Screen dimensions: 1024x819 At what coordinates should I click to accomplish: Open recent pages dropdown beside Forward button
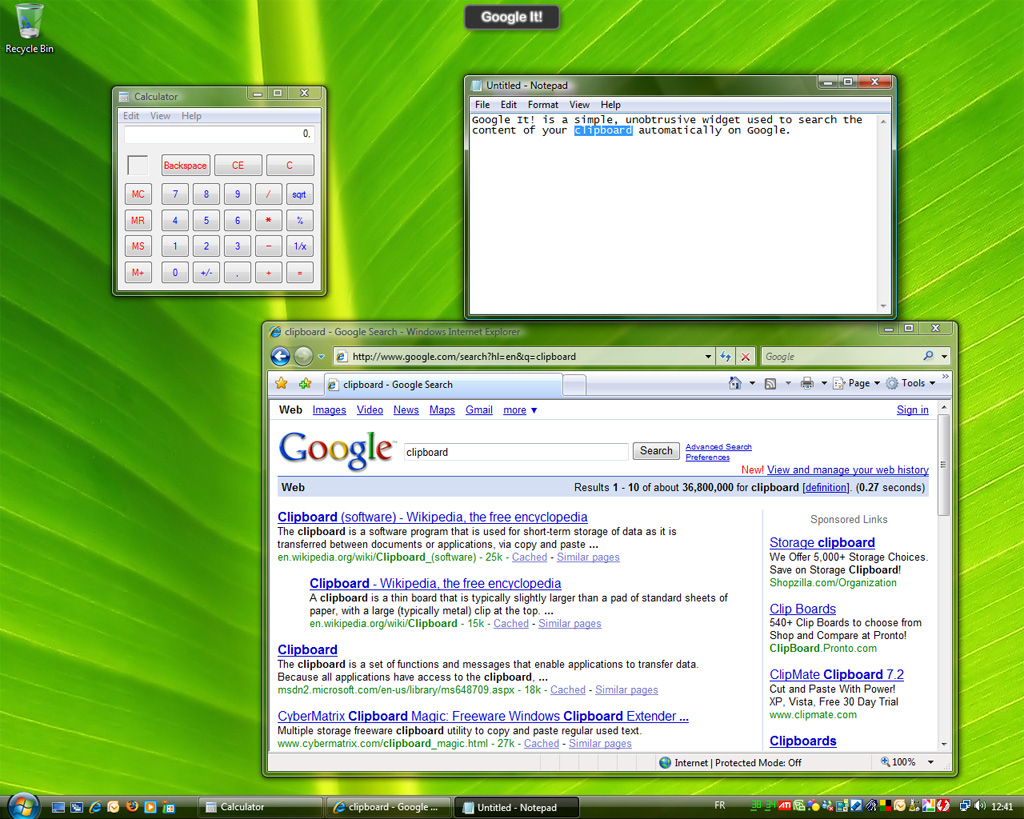coord(321,357)
